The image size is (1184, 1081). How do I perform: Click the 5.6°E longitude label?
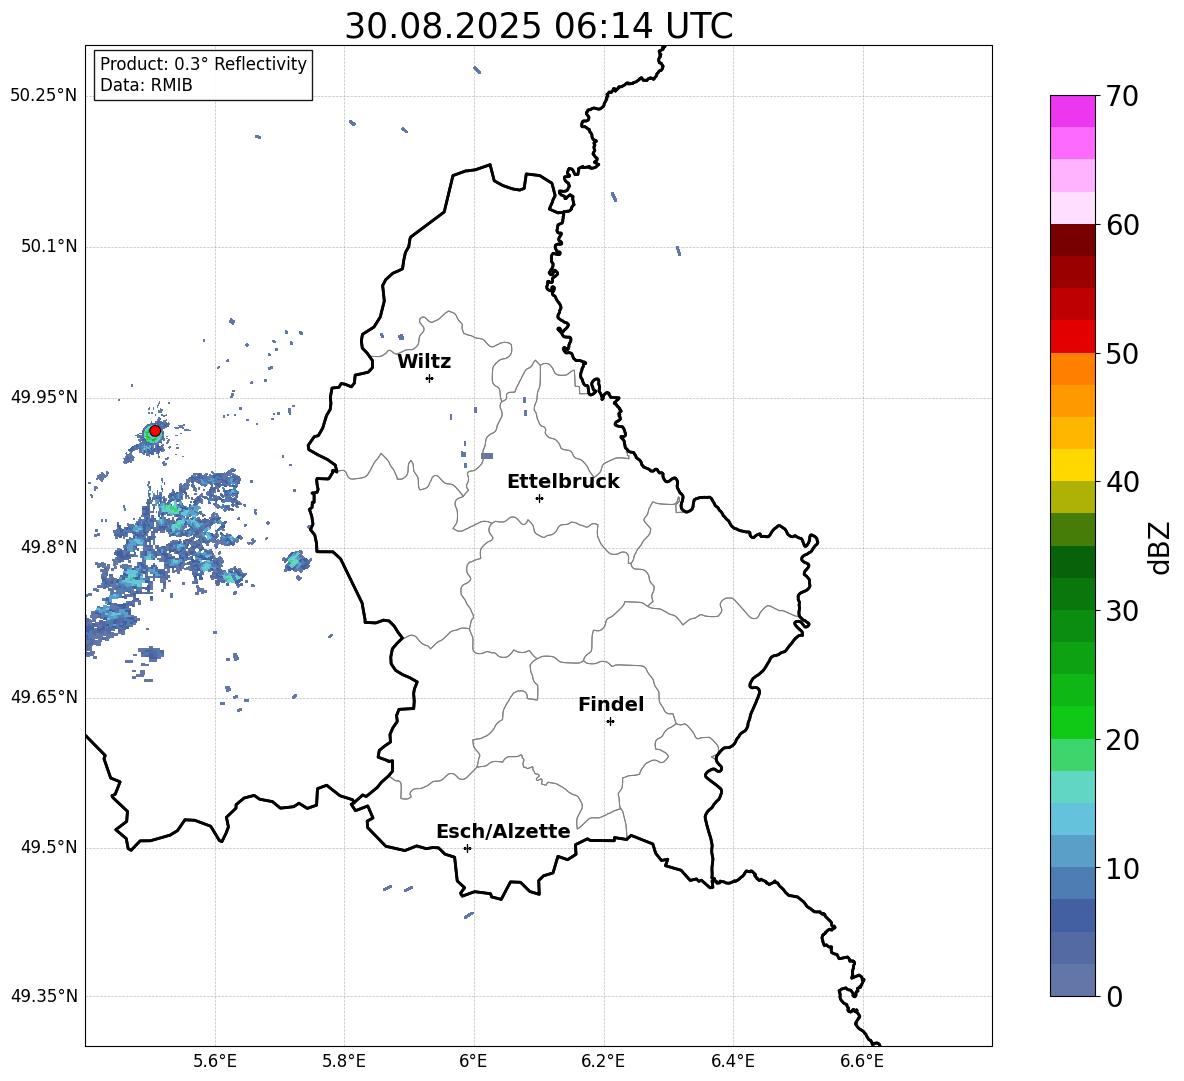[215, 1061]
